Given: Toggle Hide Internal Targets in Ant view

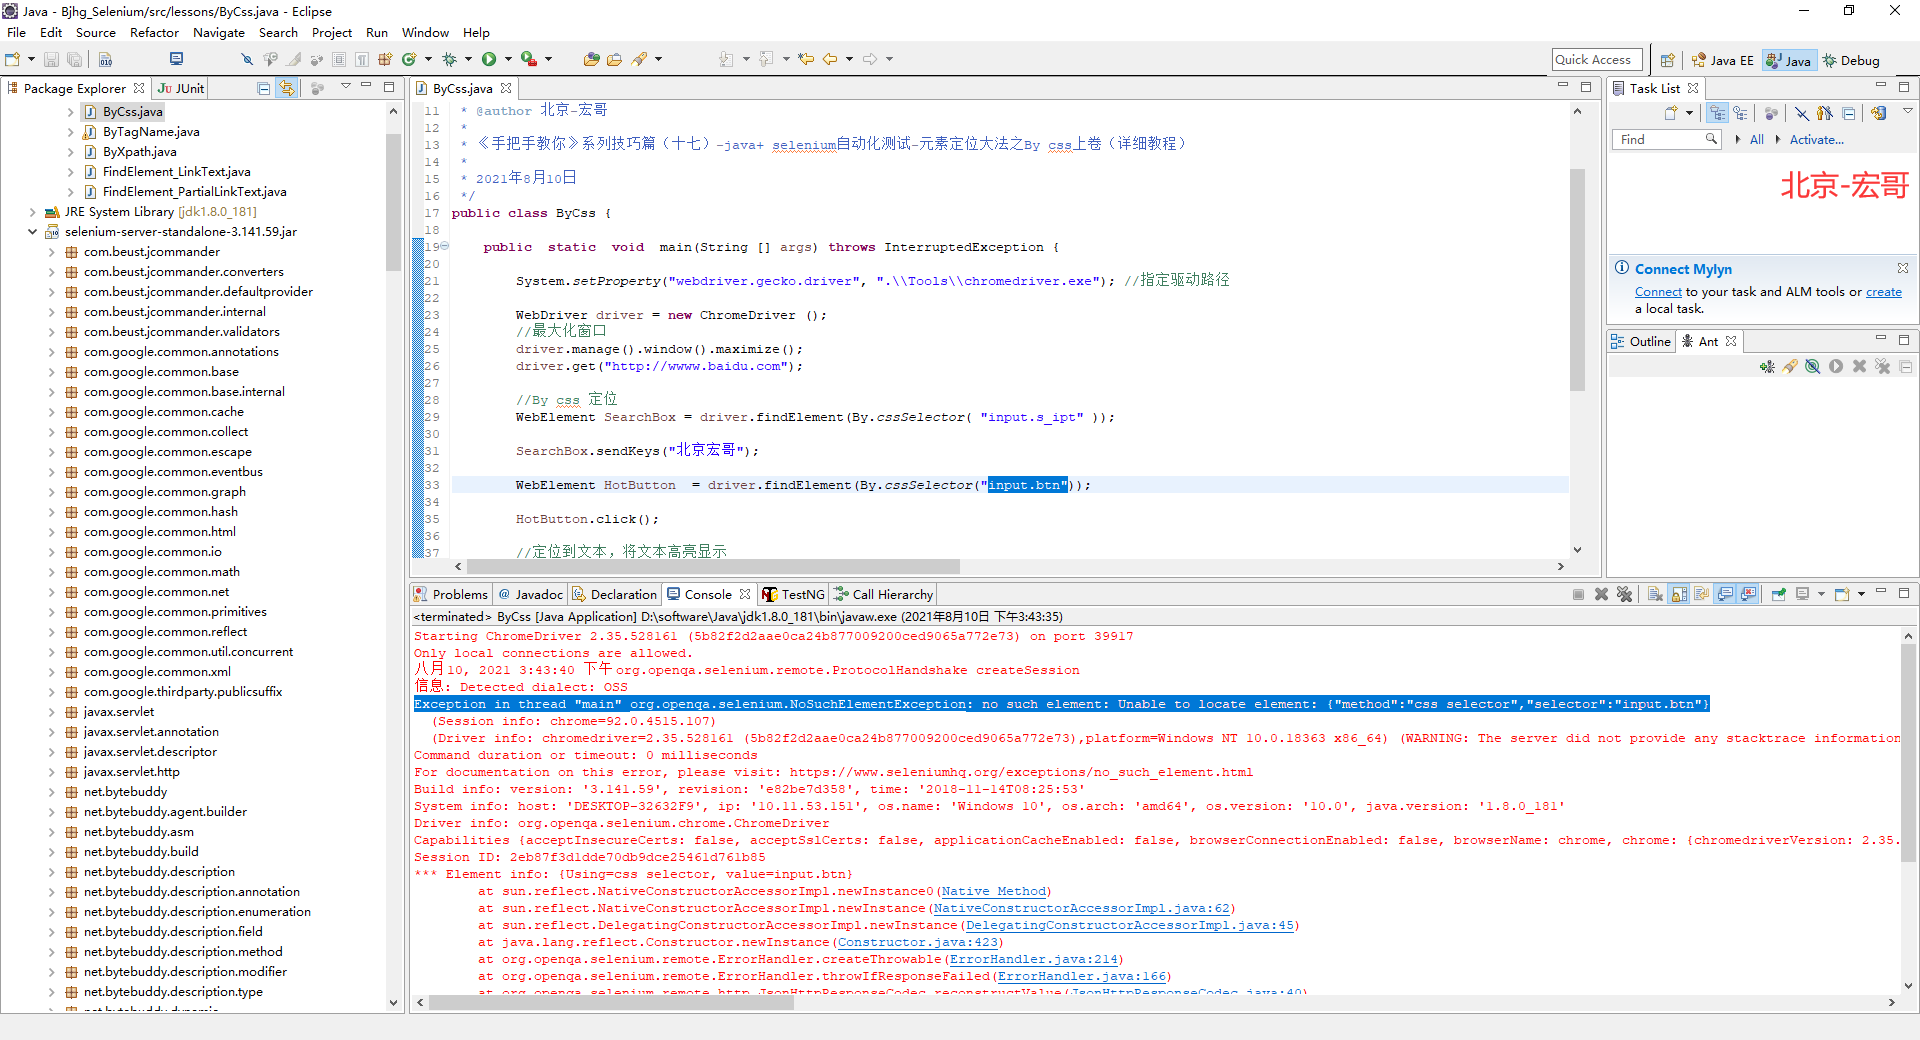Looking at the screenshot, I should pyautogui.click(x=1812, y=367).
